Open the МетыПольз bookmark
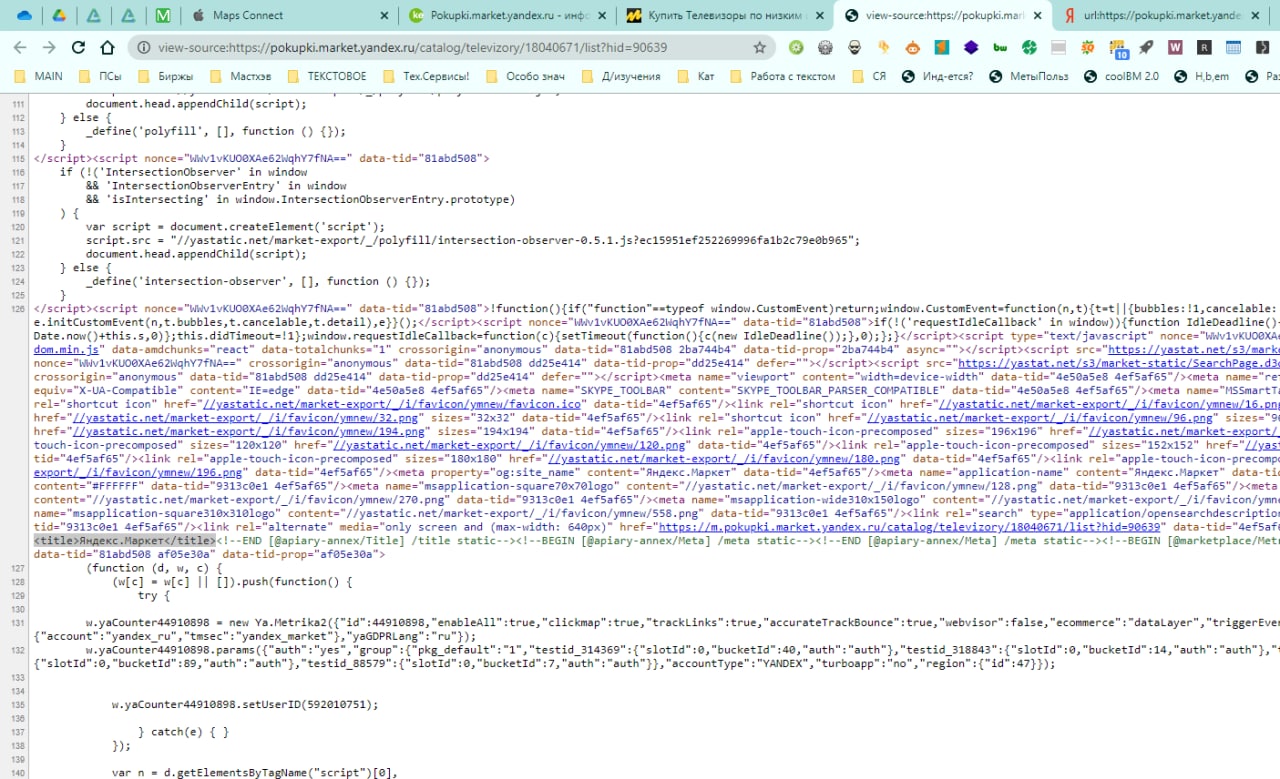 (x=1029, y=76)
